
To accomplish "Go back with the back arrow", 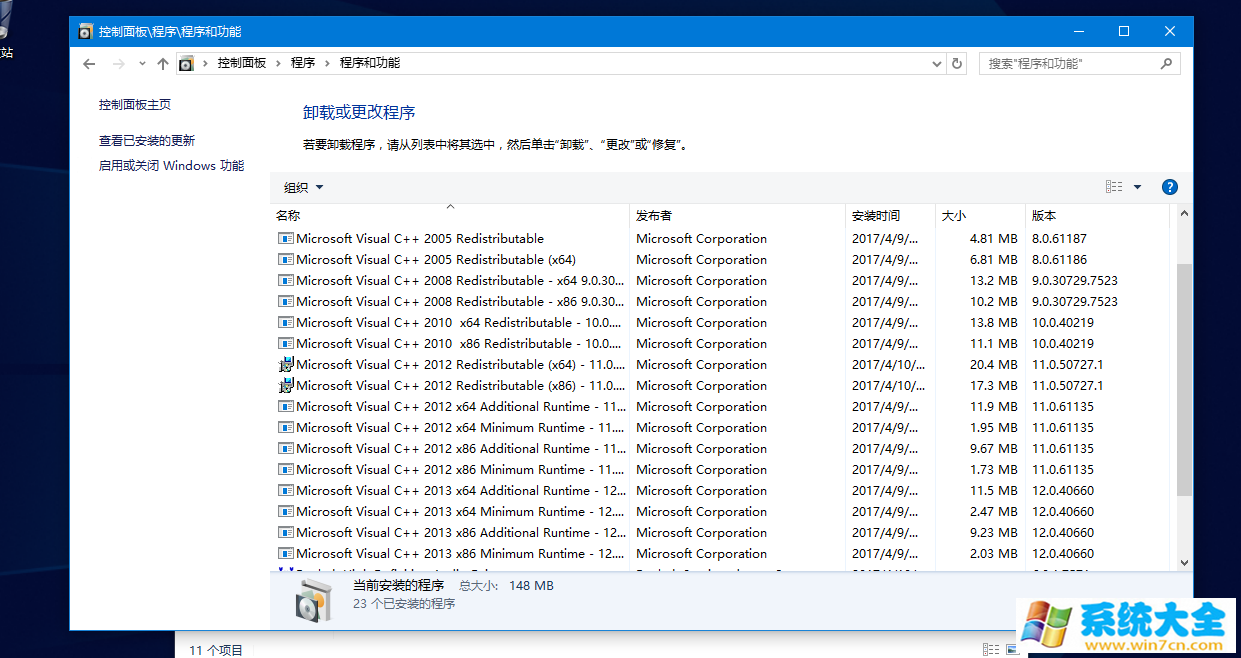I will pos(89,63).
